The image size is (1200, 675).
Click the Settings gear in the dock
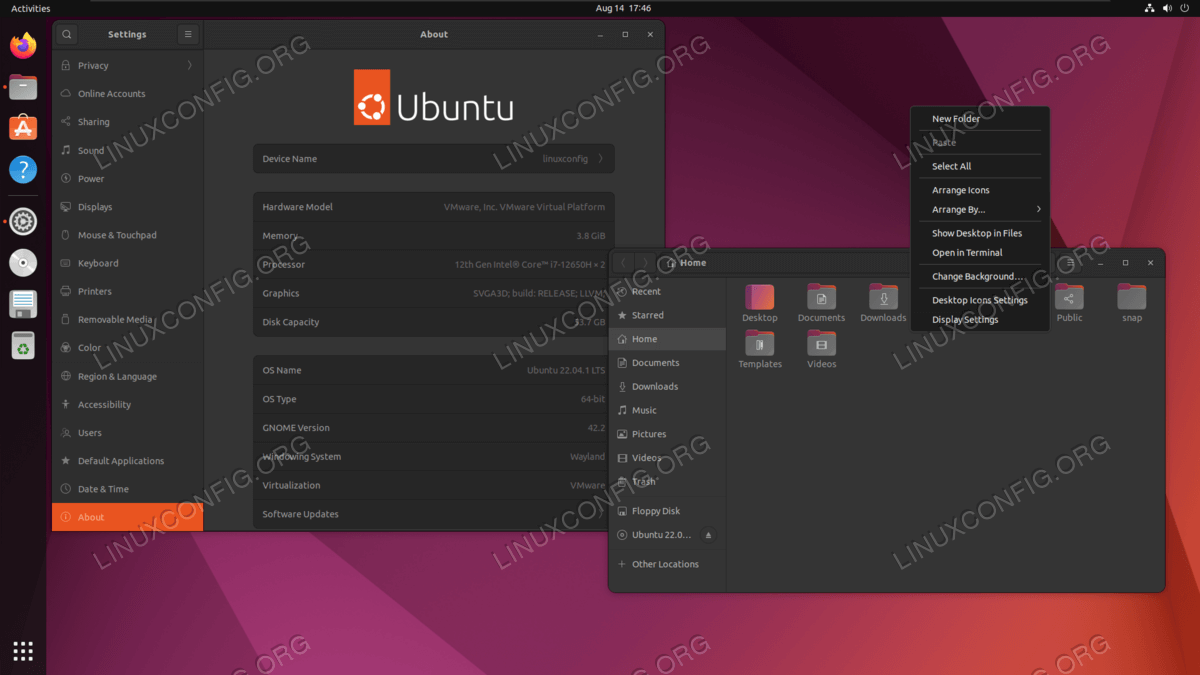click(x=23, y=222)
